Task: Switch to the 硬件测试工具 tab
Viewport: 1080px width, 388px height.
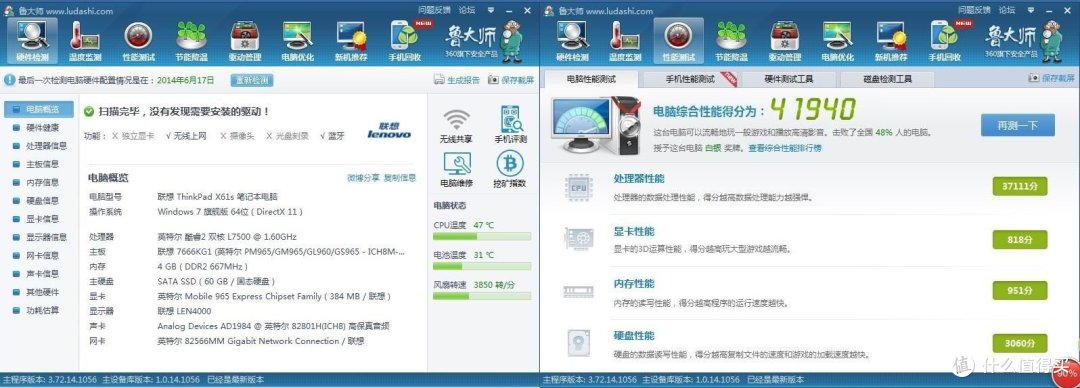Action: 789,79
